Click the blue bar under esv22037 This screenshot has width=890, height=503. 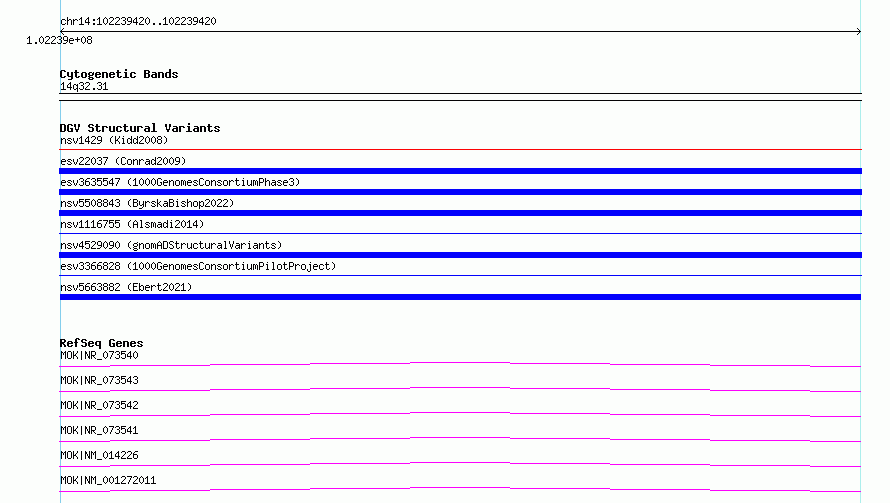(x=460, y=171)
